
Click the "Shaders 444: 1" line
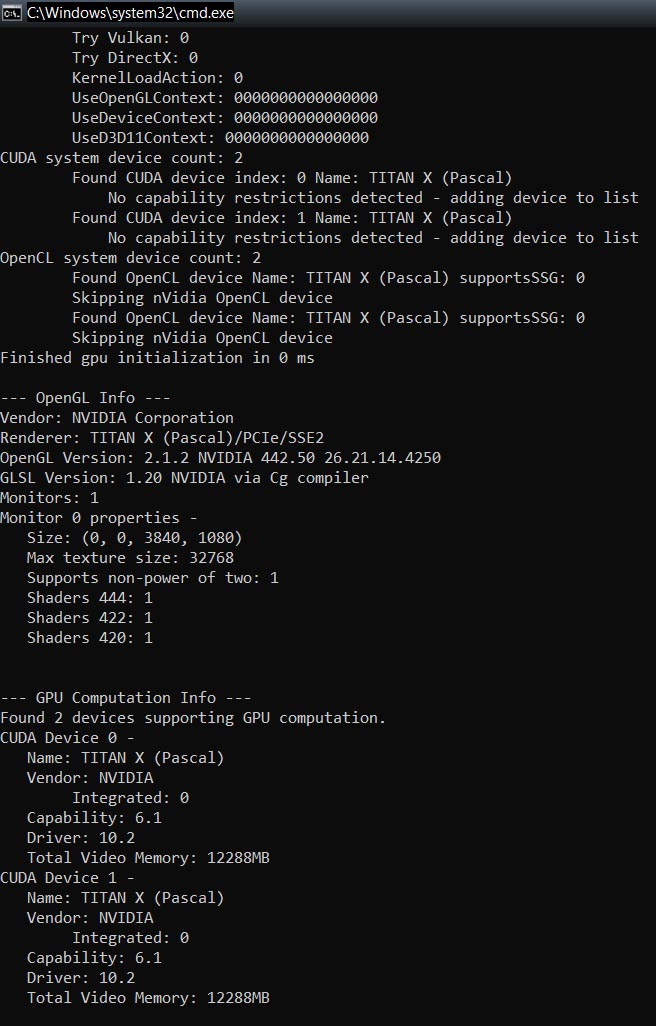[90, 597]
